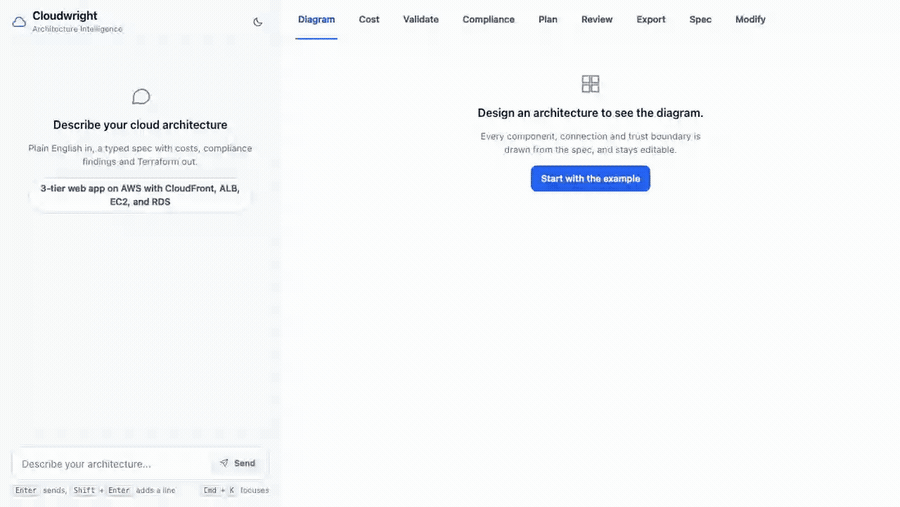This screenshot has height=507, width=900.
Task: Click the 'Shift + Enter adds a line' hint
Action: click(123, 490)
